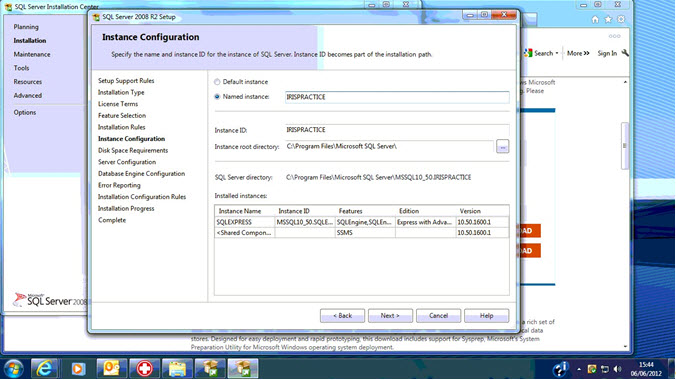Browse for instance root directory (… button)
The image size is (676, 380).
point(502,147)
